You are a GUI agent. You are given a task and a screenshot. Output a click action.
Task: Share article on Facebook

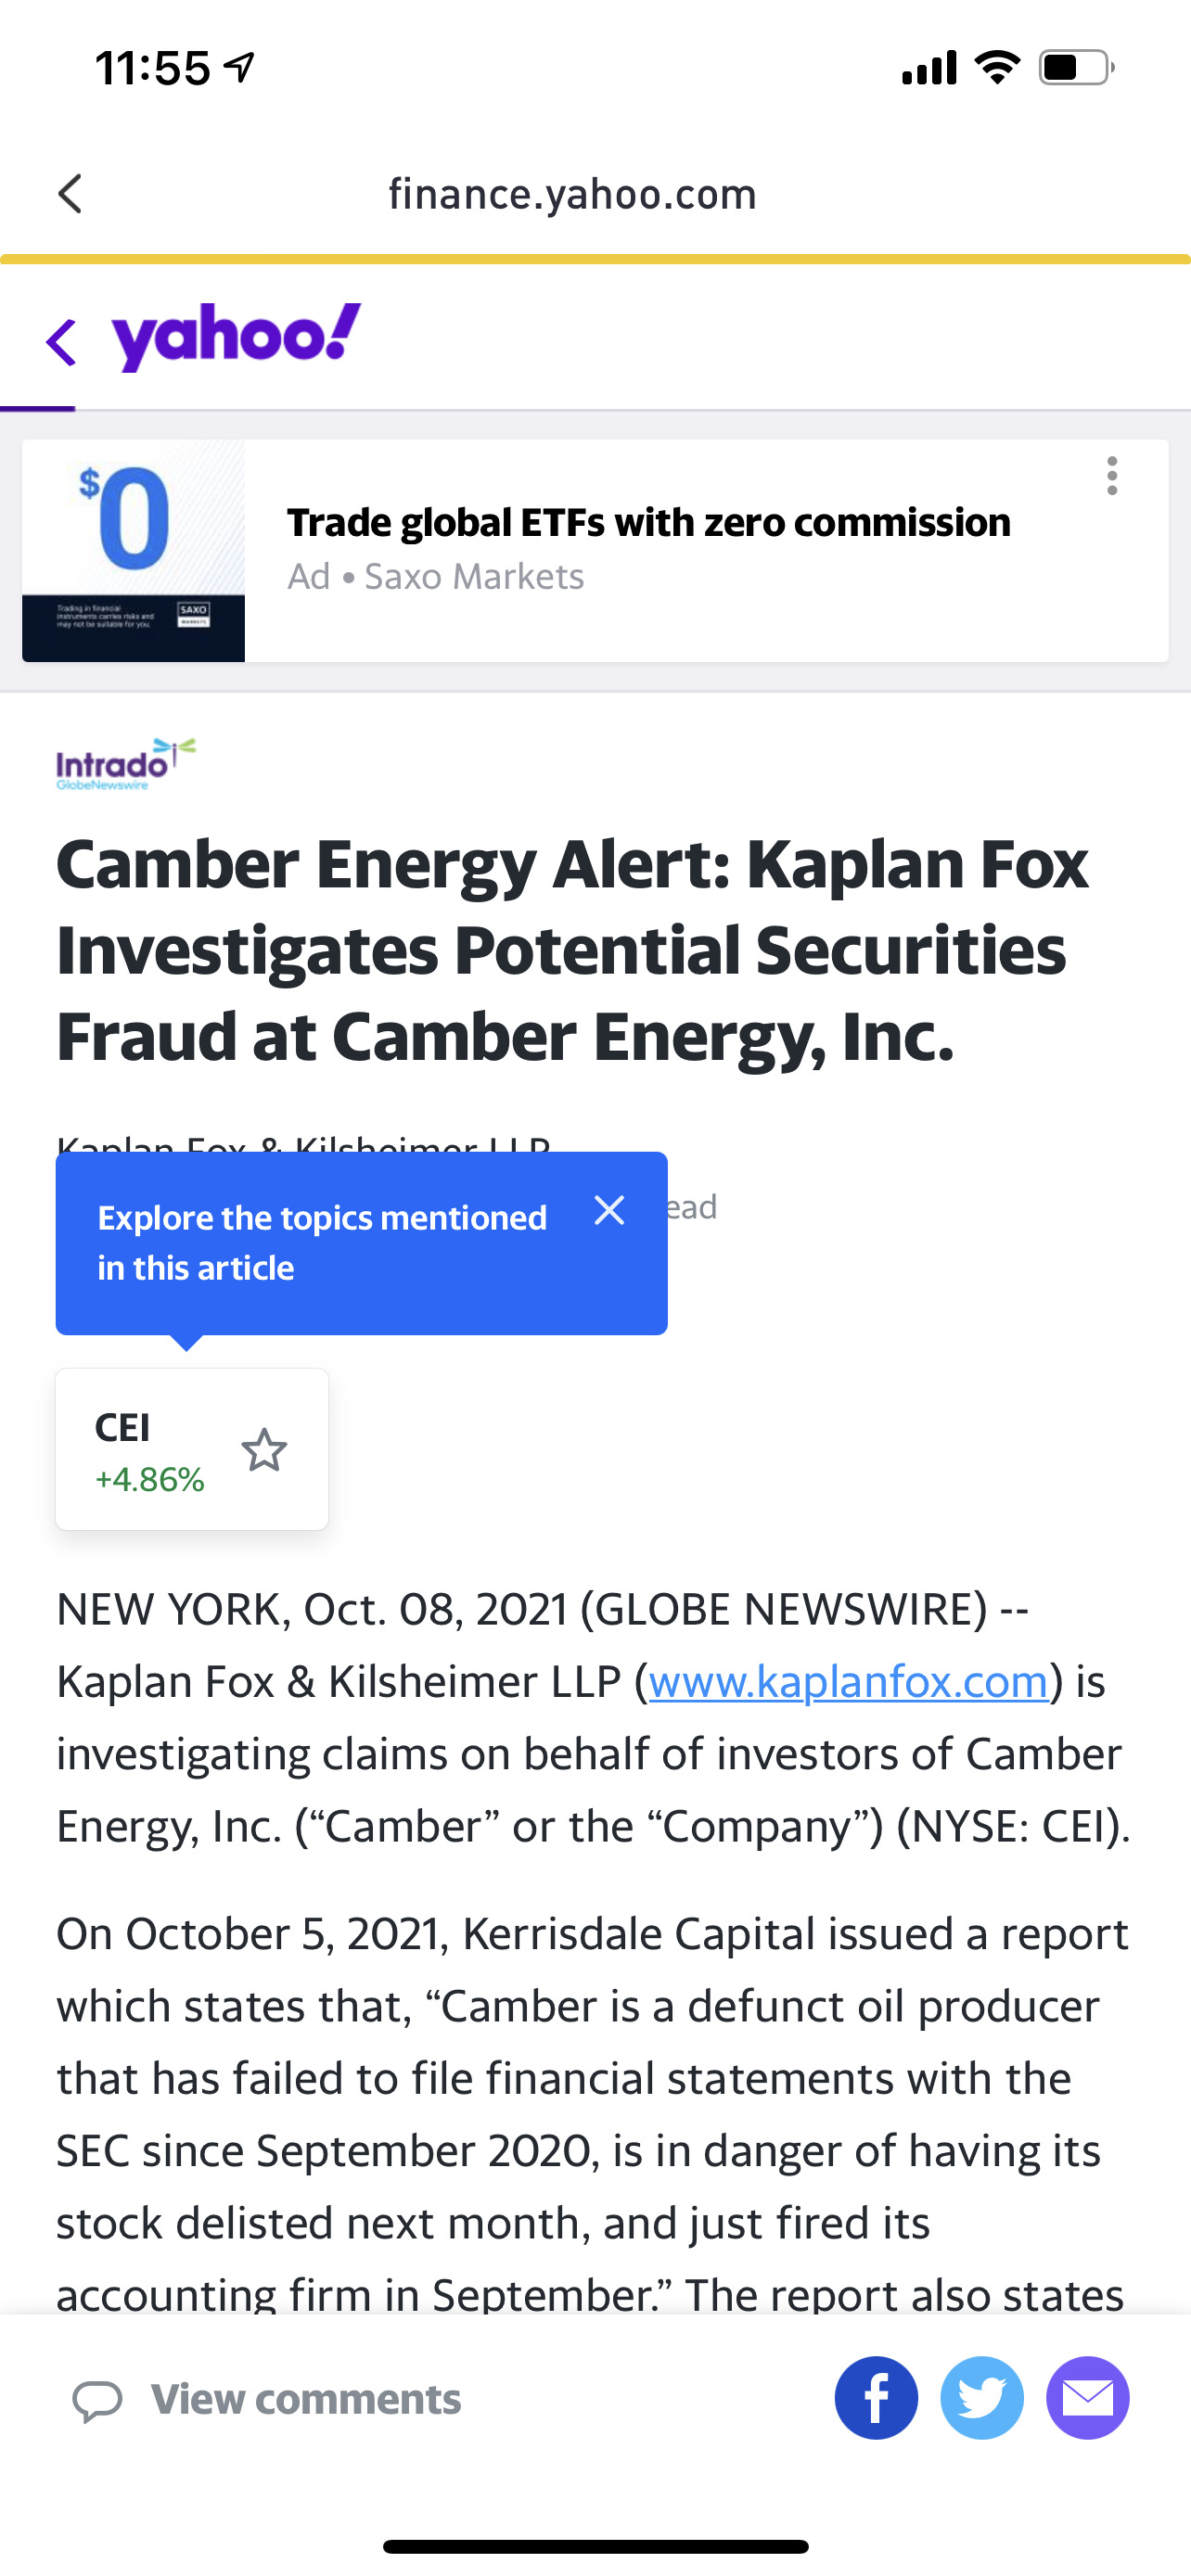click(x=876, y=2398)
